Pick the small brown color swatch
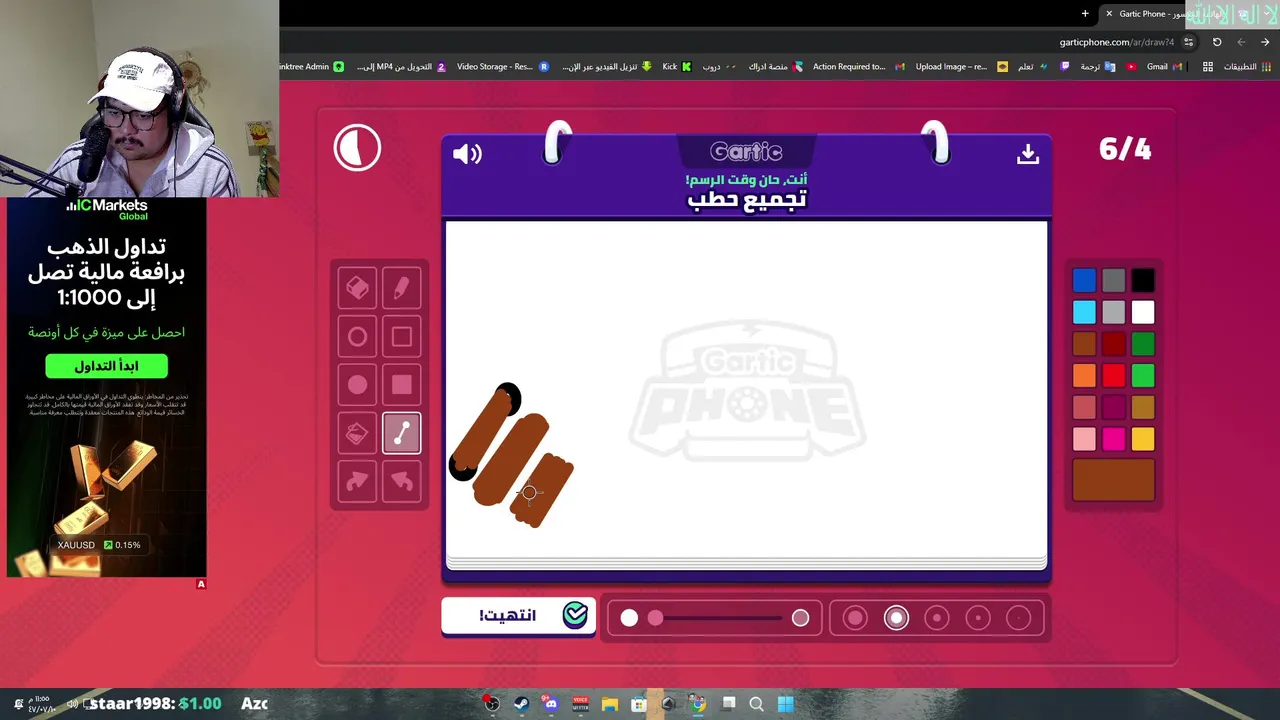The image size is (1280, 720). [x=1084, y=344]
